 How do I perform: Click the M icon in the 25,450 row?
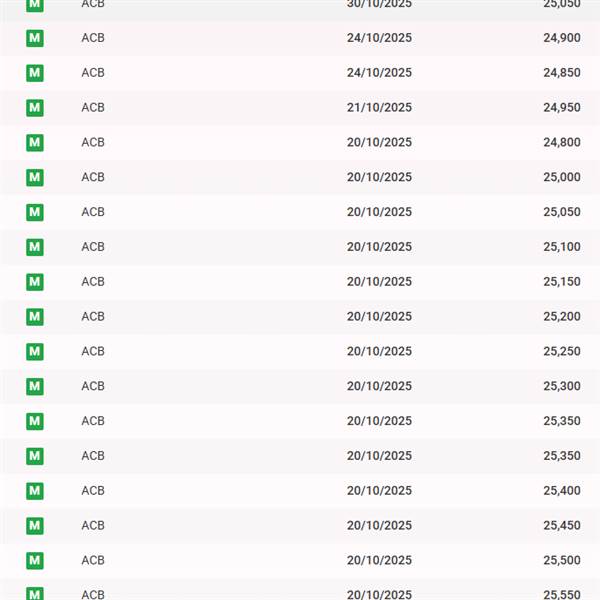point(35,525)
